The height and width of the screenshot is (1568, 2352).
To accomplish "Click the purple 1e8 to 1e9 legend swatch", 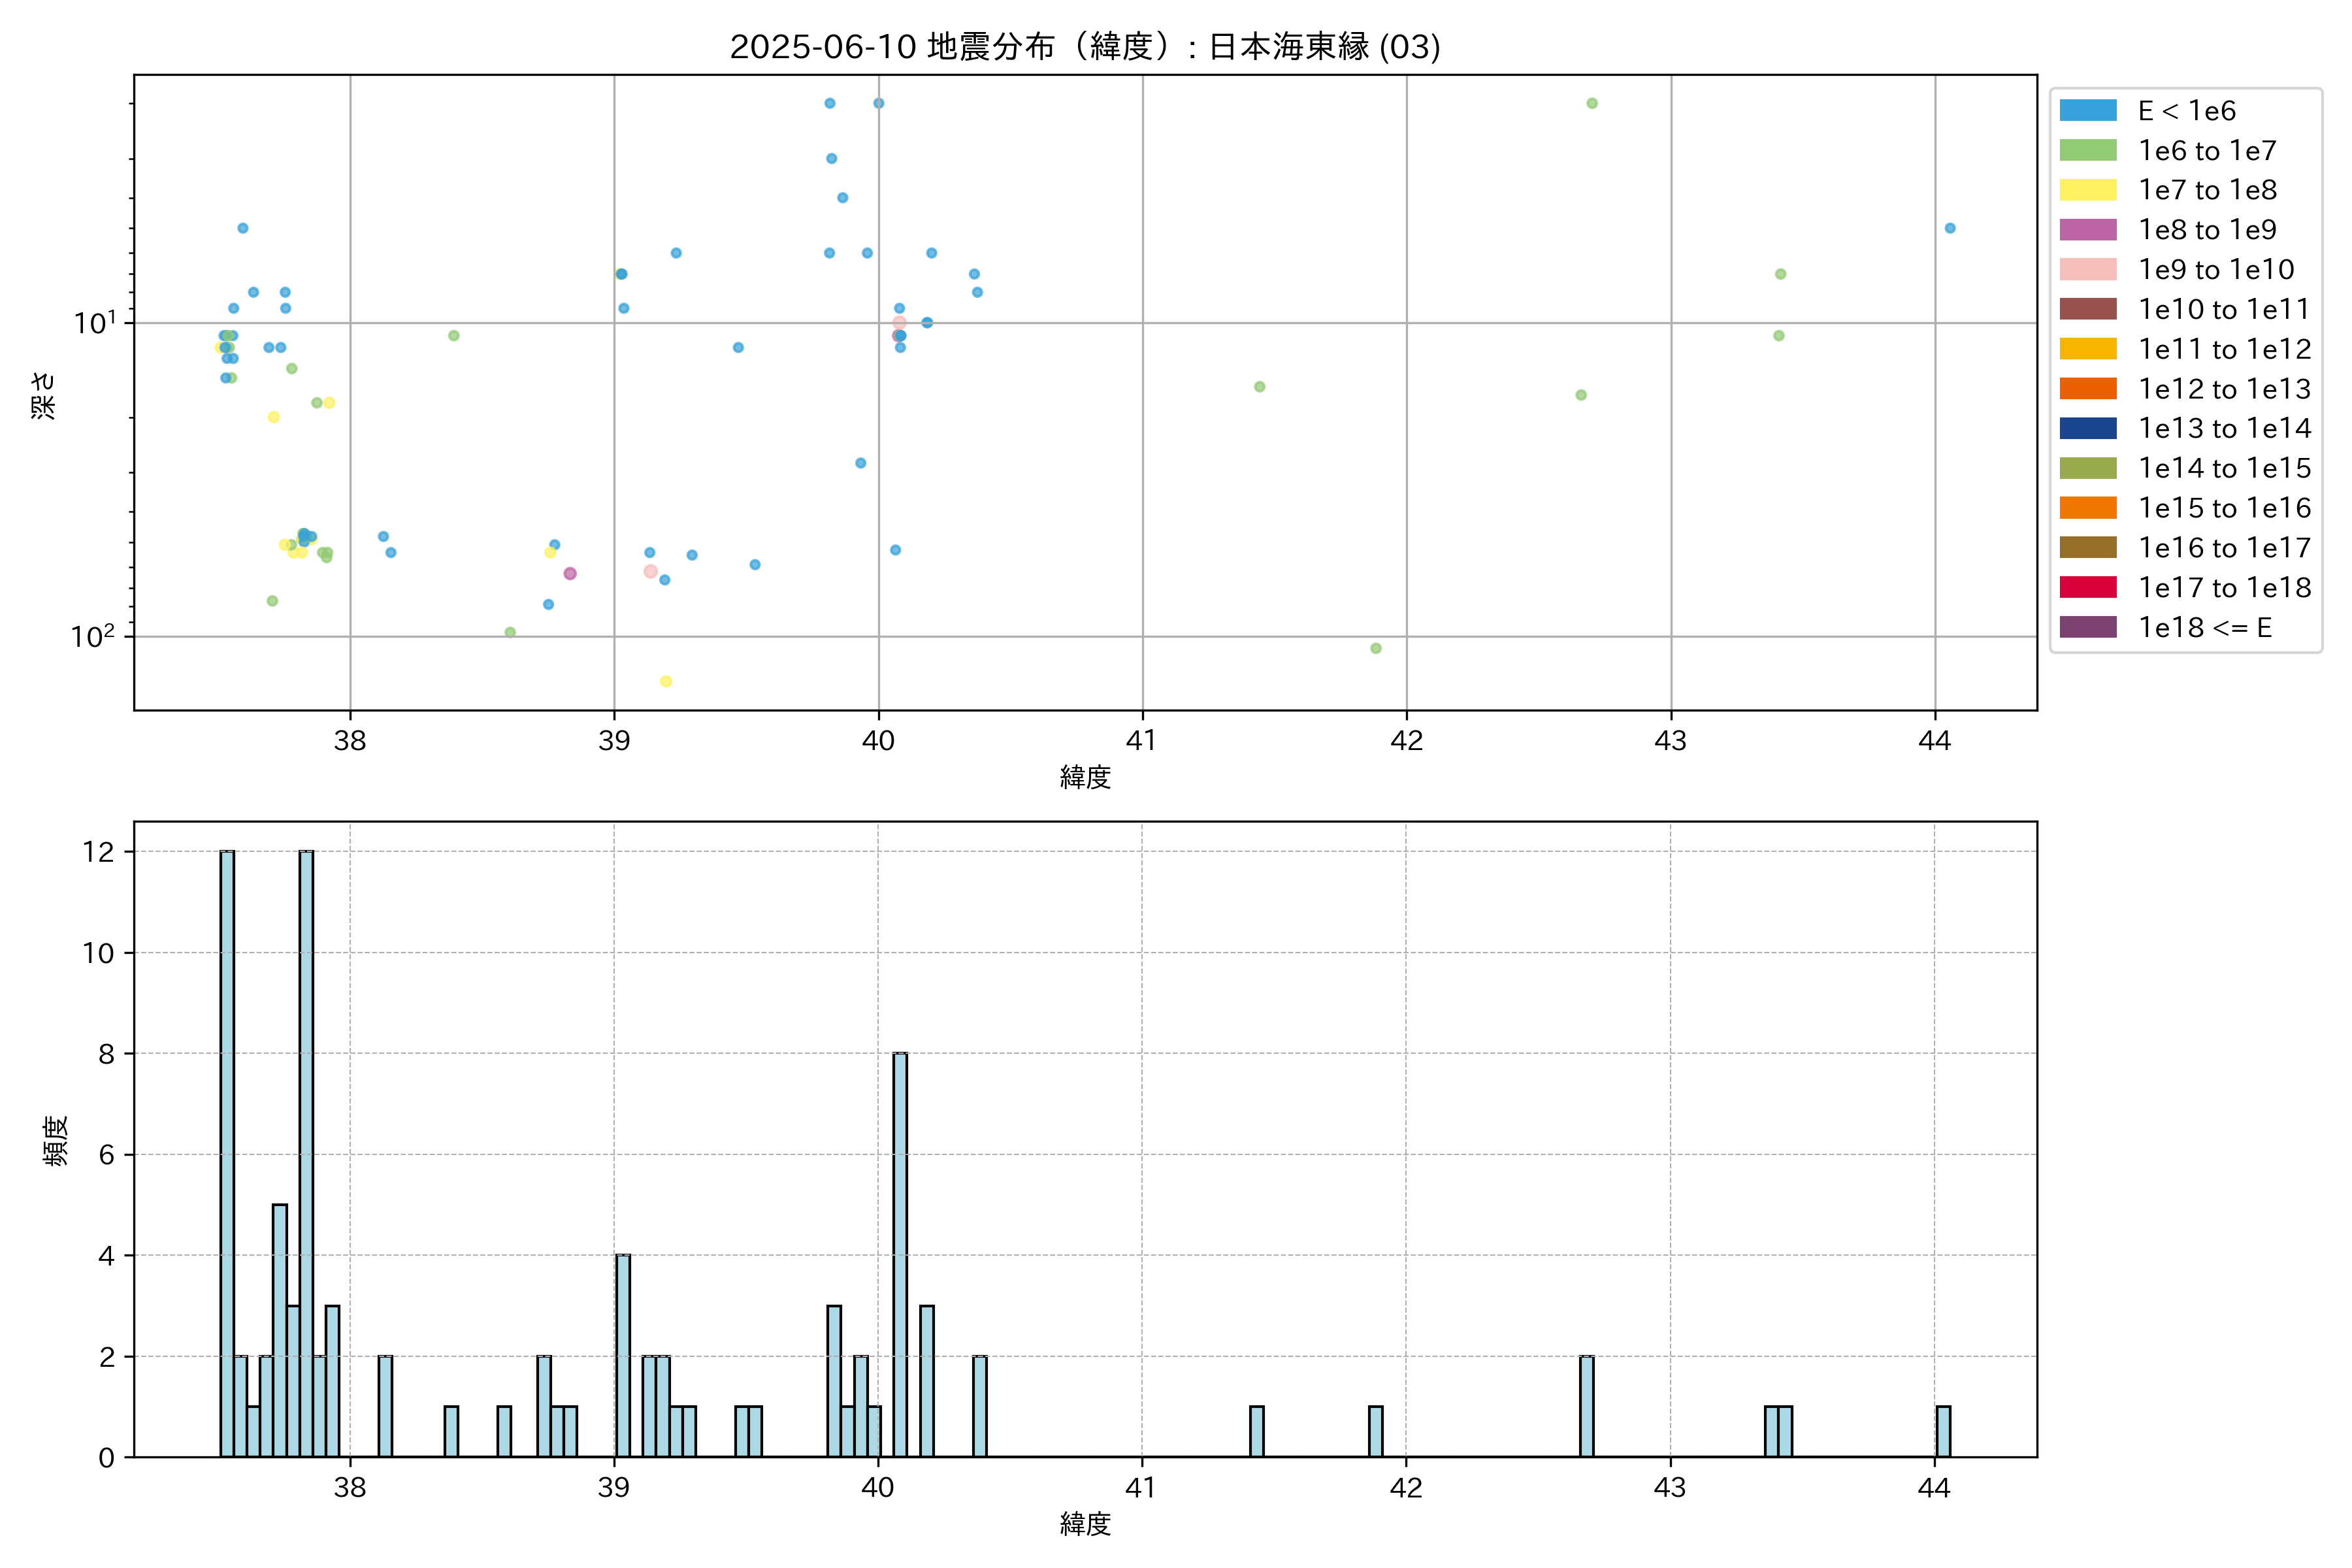I will (x=2087, y=229).
